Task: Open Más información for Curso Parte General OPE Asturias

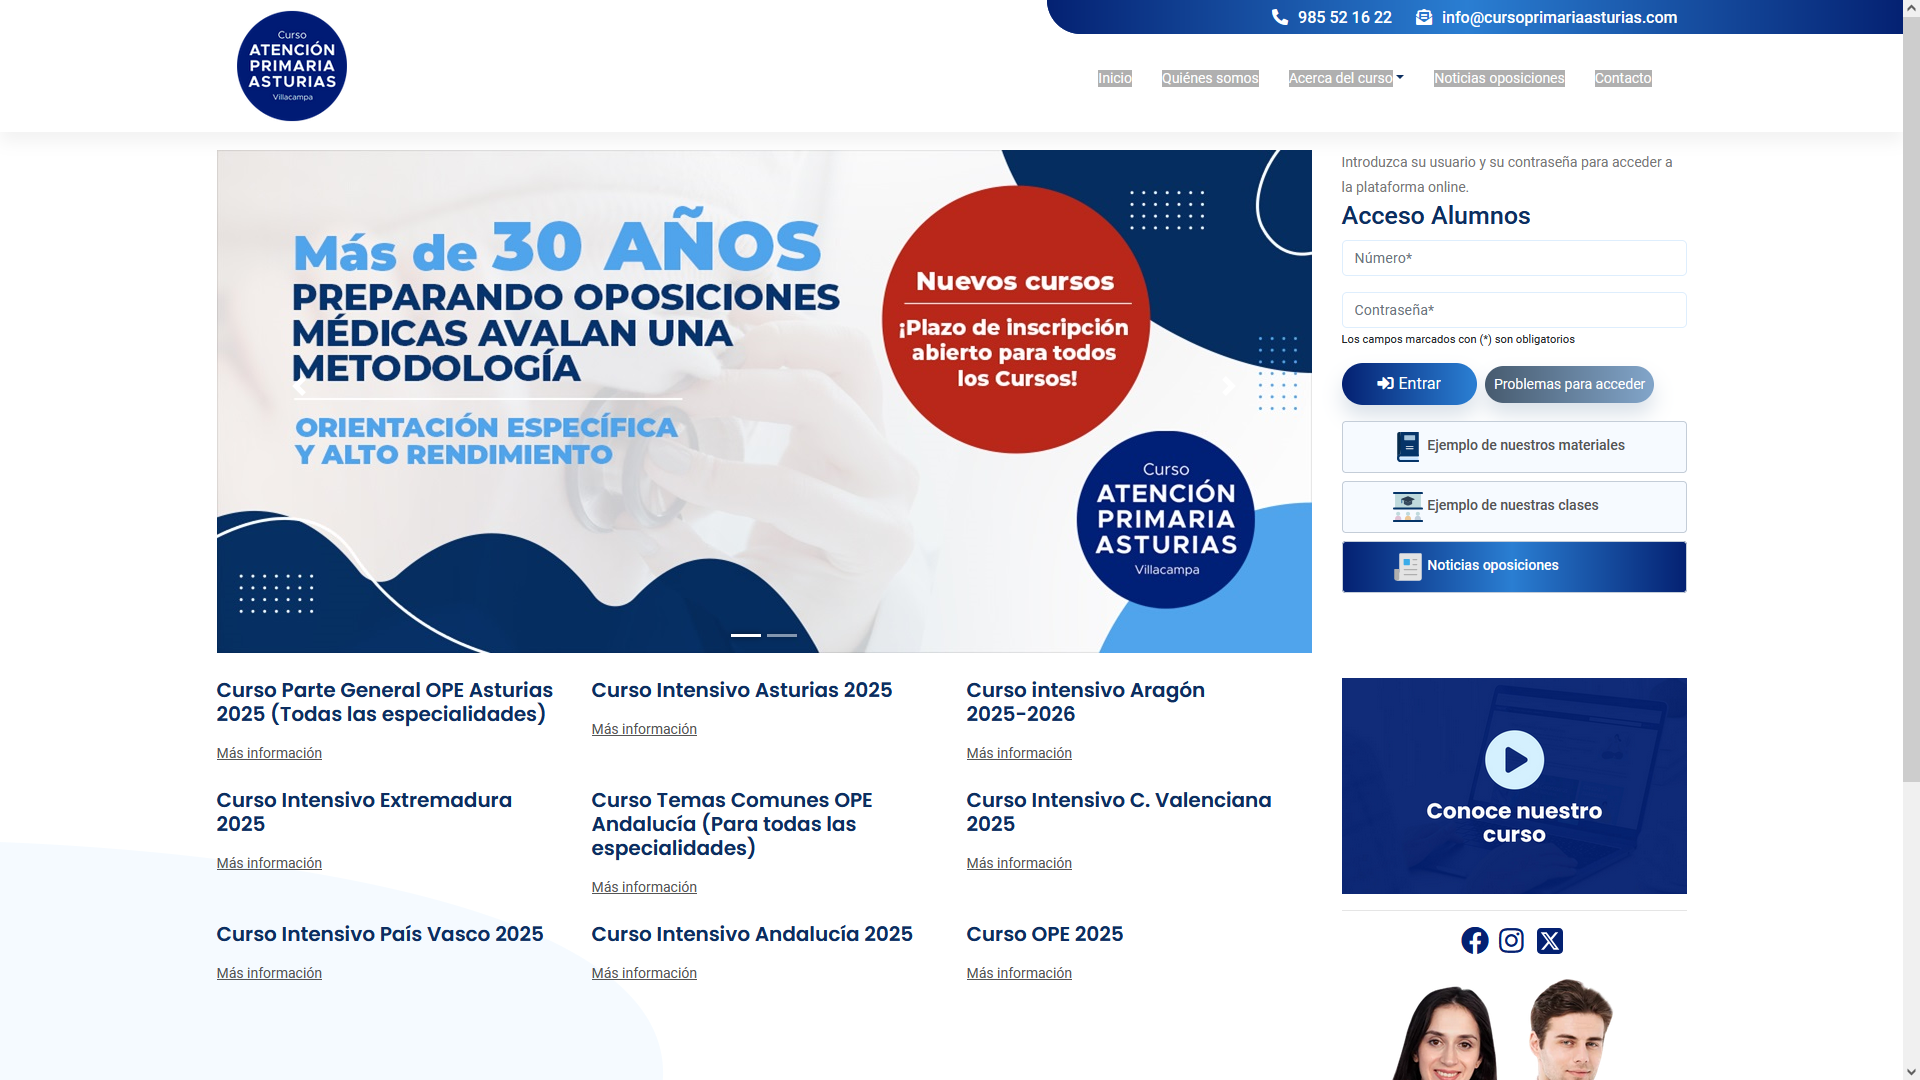Action: coord(269,753)
